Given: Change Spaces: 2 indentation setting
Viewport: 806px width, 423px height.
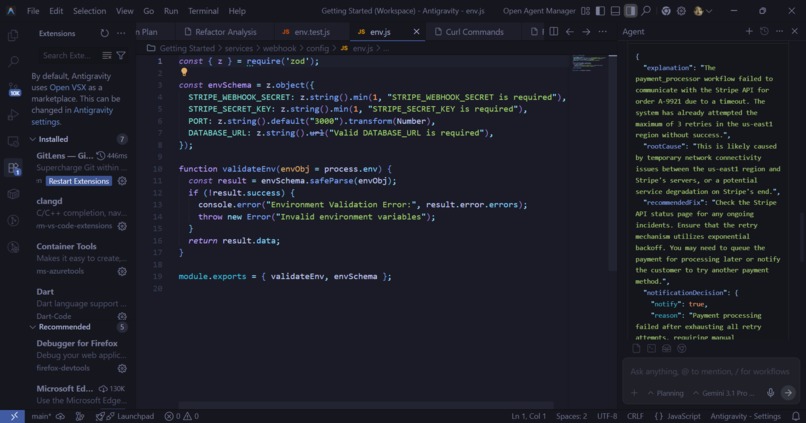Looking at the screenshot, I should point(571,416).
